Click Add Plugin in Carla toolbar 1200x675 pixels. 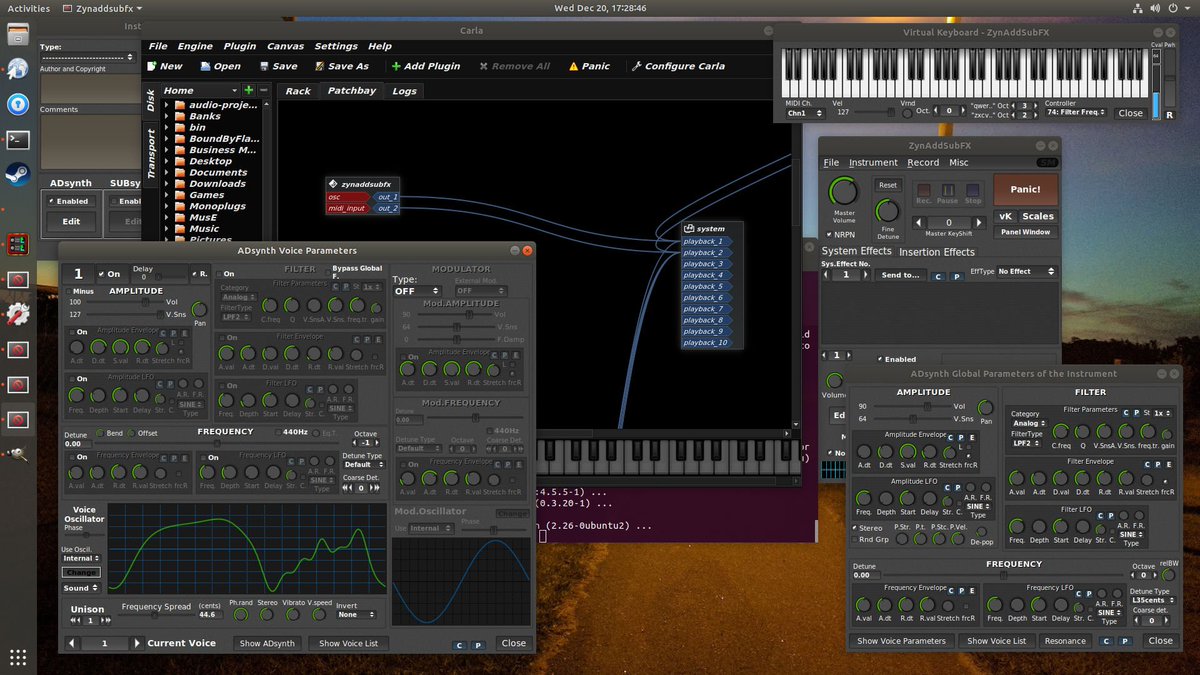pyautogui.click(x=426, y=66)
